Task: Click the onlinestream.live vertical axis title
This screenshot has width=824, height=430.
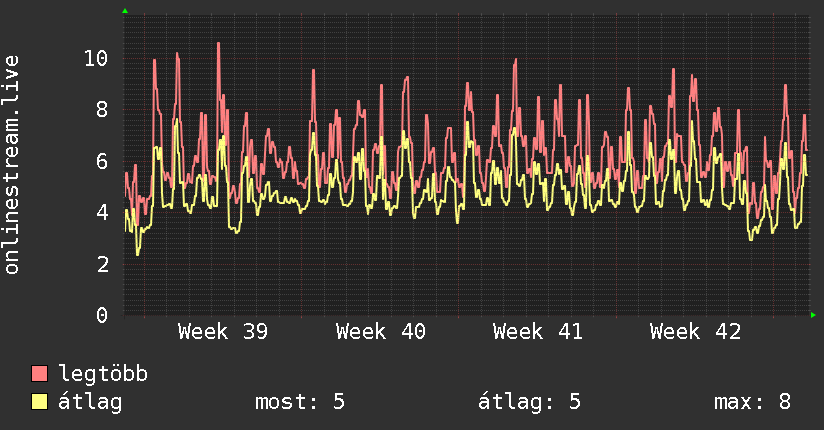Action: point(11,165)
